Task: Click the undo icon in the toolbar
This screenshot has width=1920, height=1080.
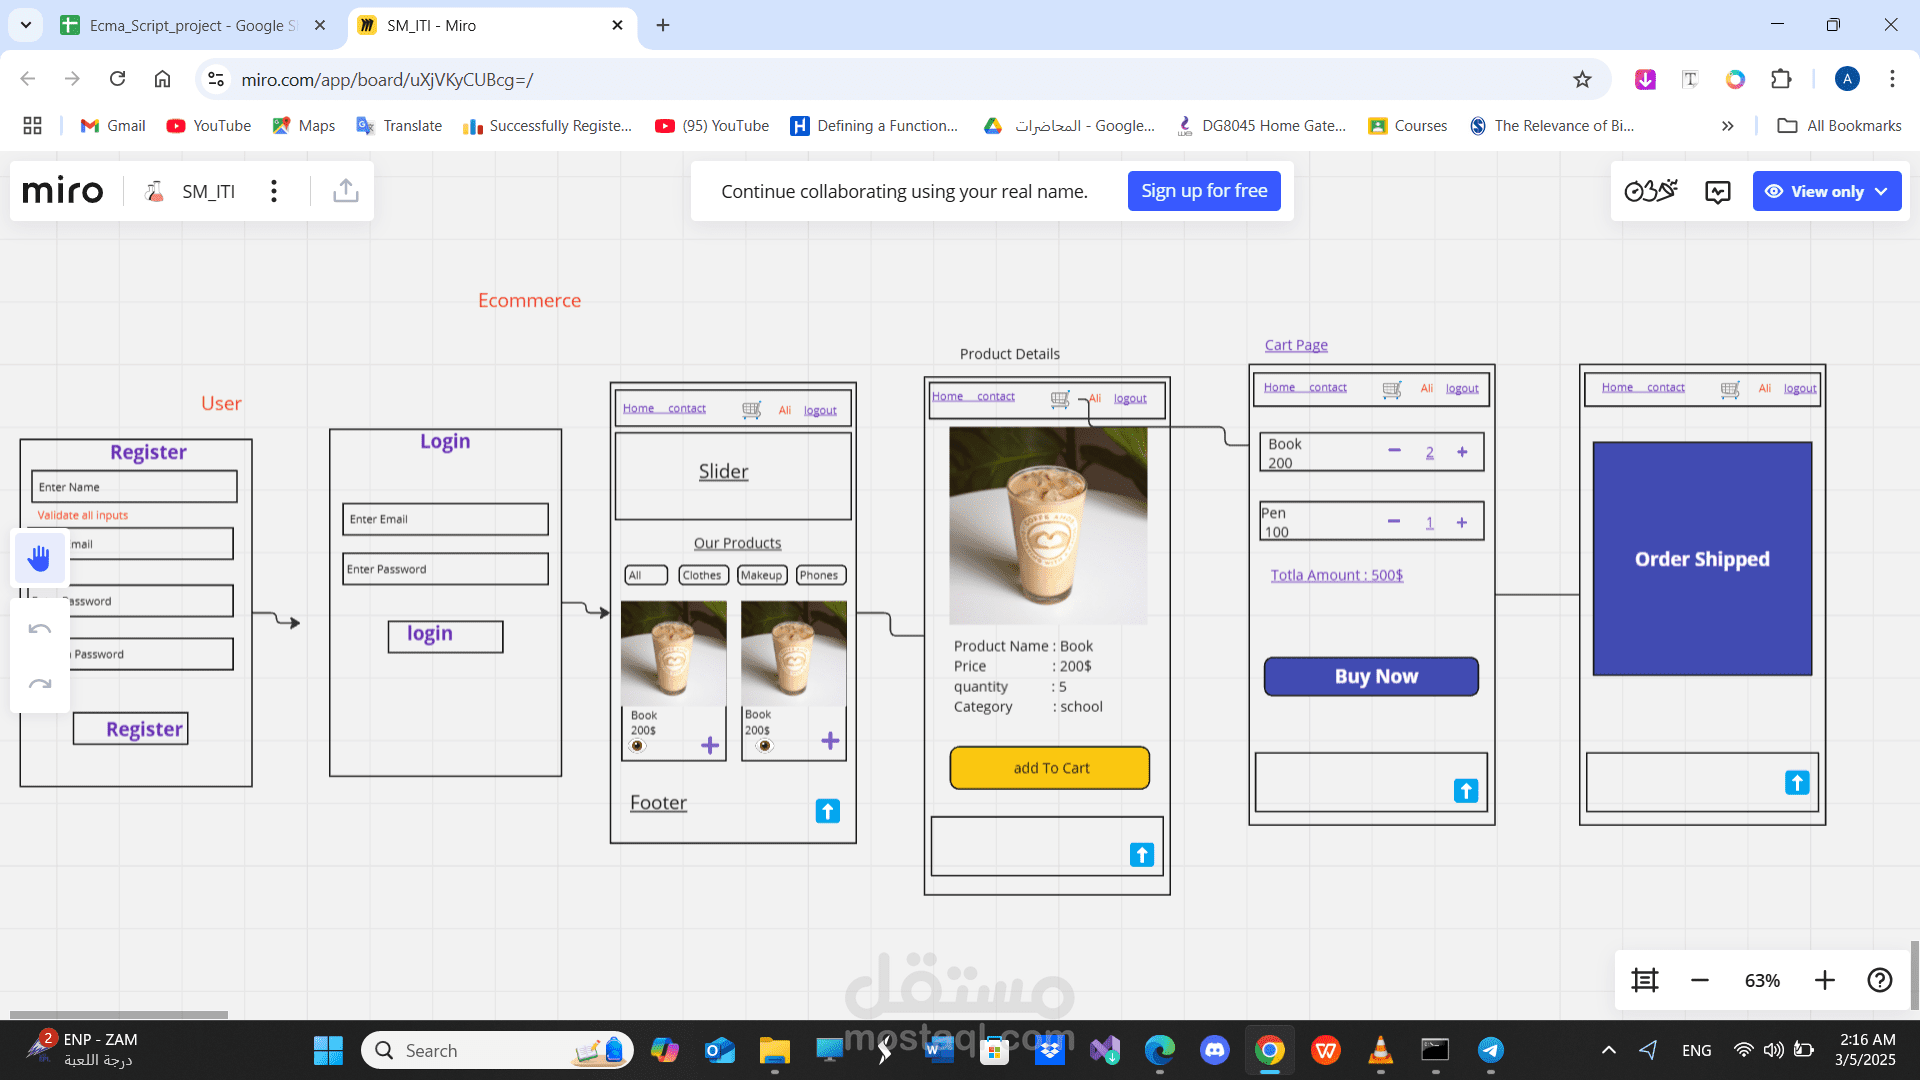Action: (x=39, y=628)
